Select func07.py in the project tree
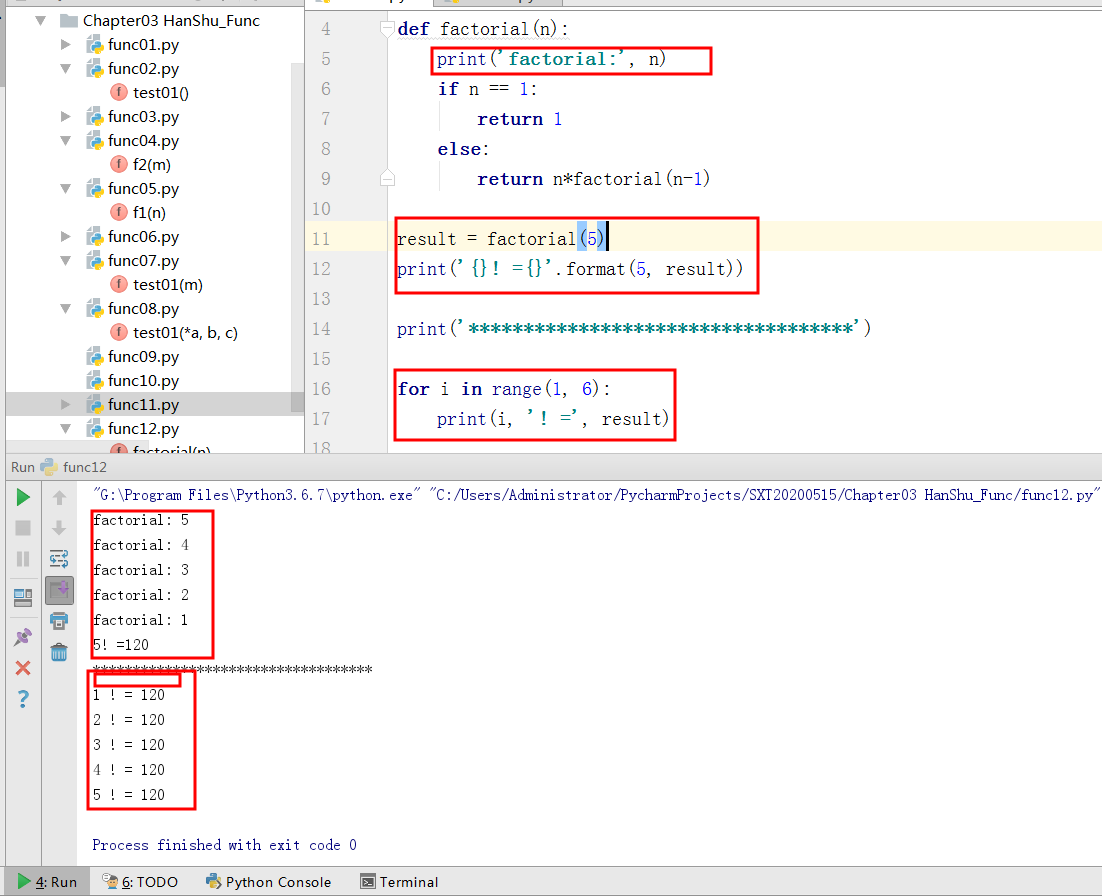Screen dimensions: 1102x896 143,260
